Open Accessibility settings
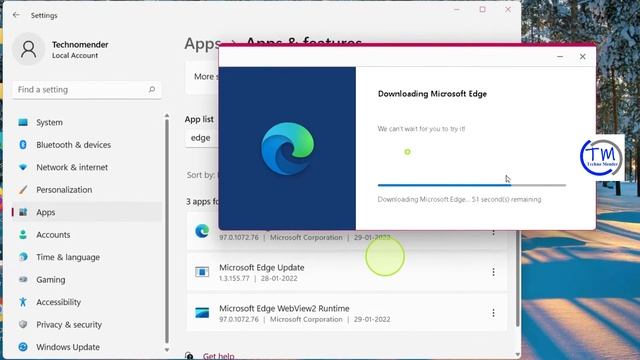Screen dimensions: 640x360 coord(87,302)
